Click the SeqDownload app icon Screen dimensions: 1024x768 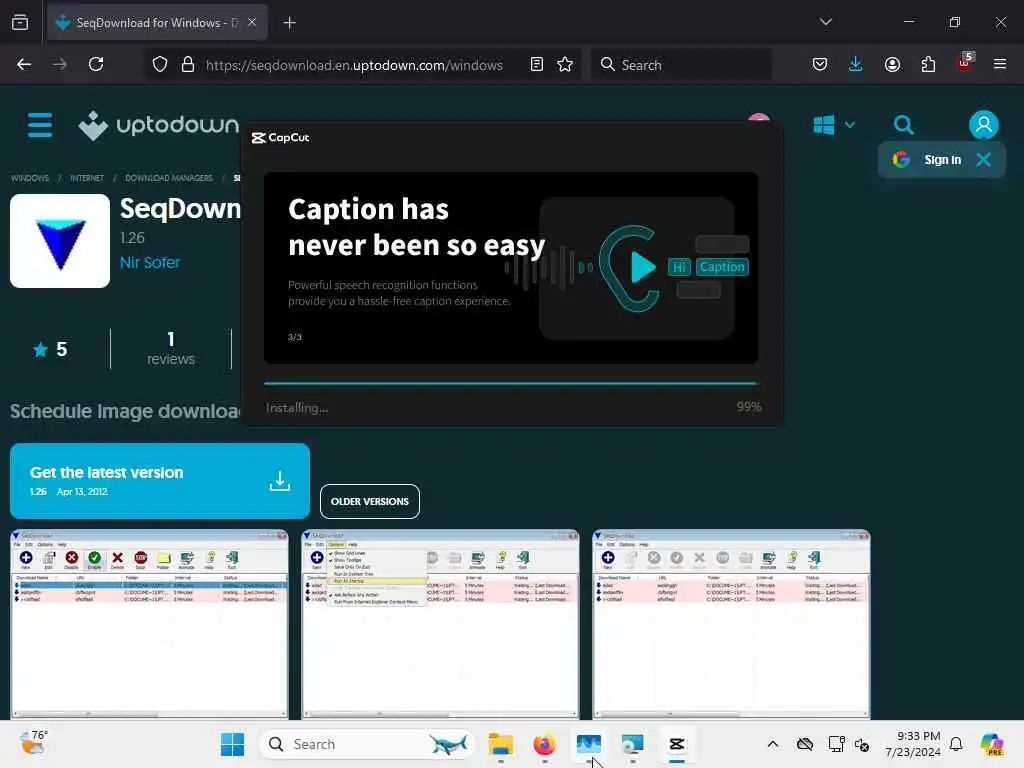(x=60, y=241)
